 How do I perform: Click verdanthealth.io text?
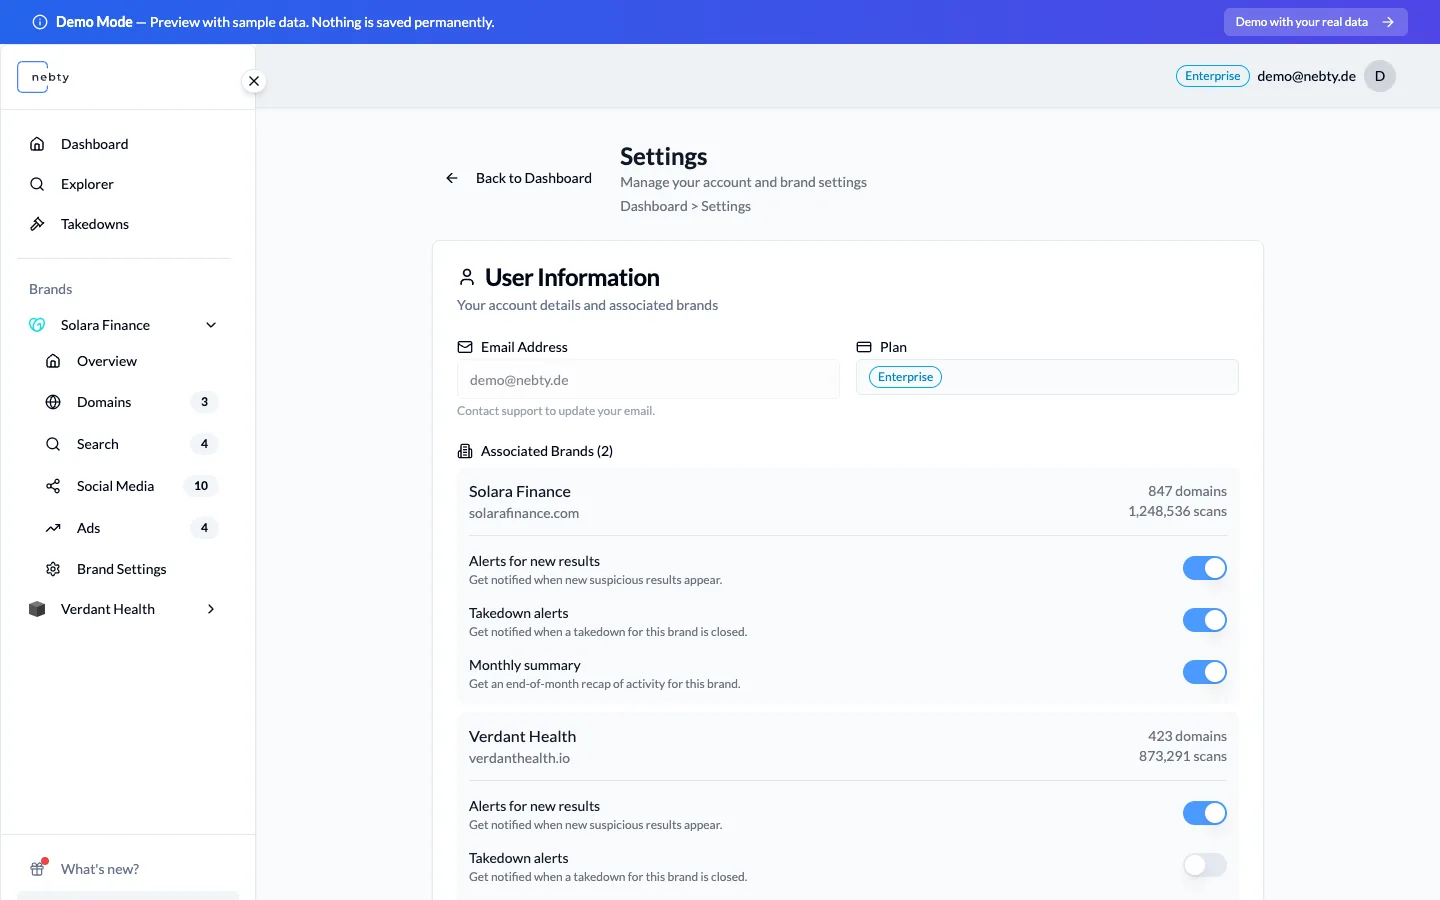pyautogui.click(x=519, y=758)
